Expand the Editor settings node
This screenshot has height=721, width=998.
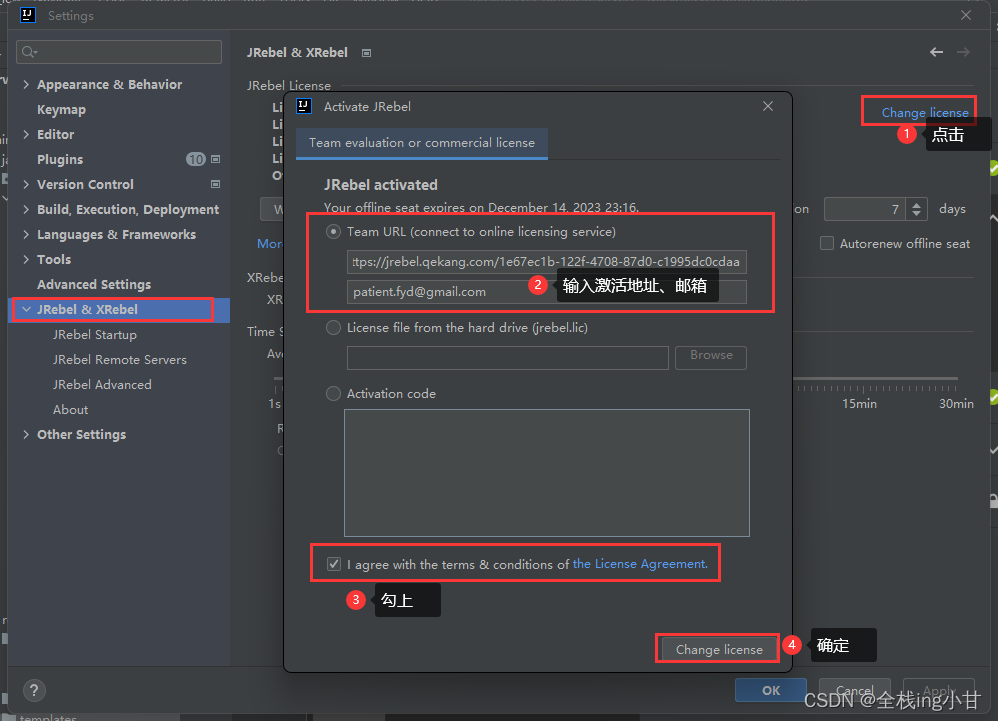coord(26,134)
